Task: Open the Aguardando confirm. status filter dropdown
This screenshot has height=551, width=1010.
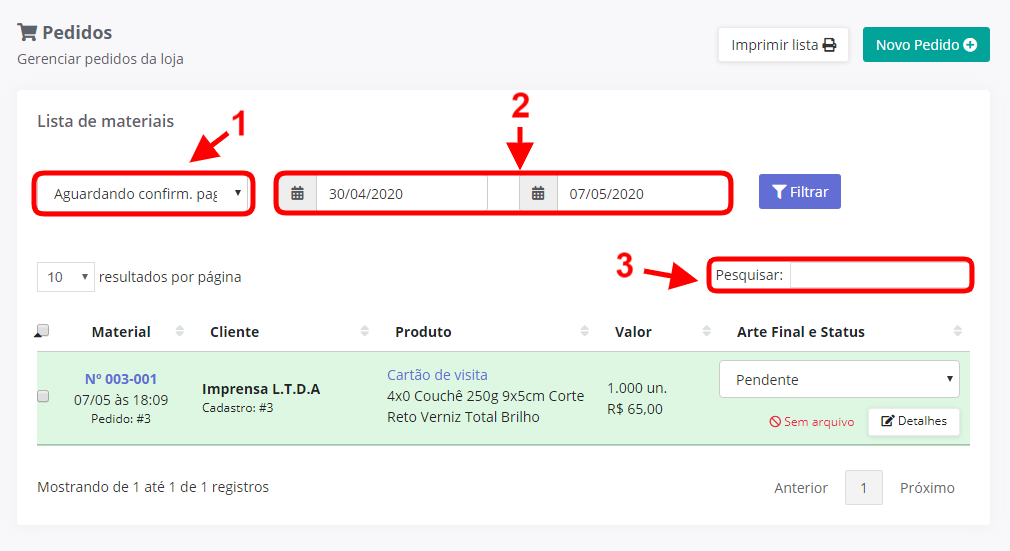Action: click(143, 193)
